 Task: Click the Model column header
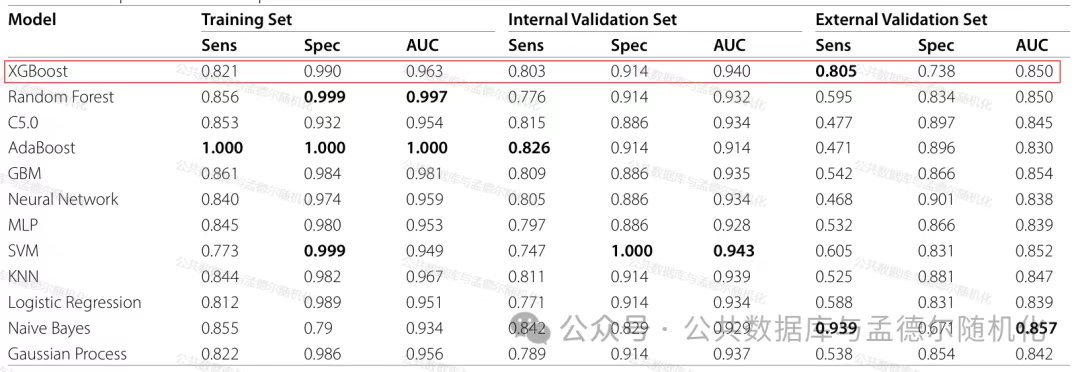click(32, 19)
